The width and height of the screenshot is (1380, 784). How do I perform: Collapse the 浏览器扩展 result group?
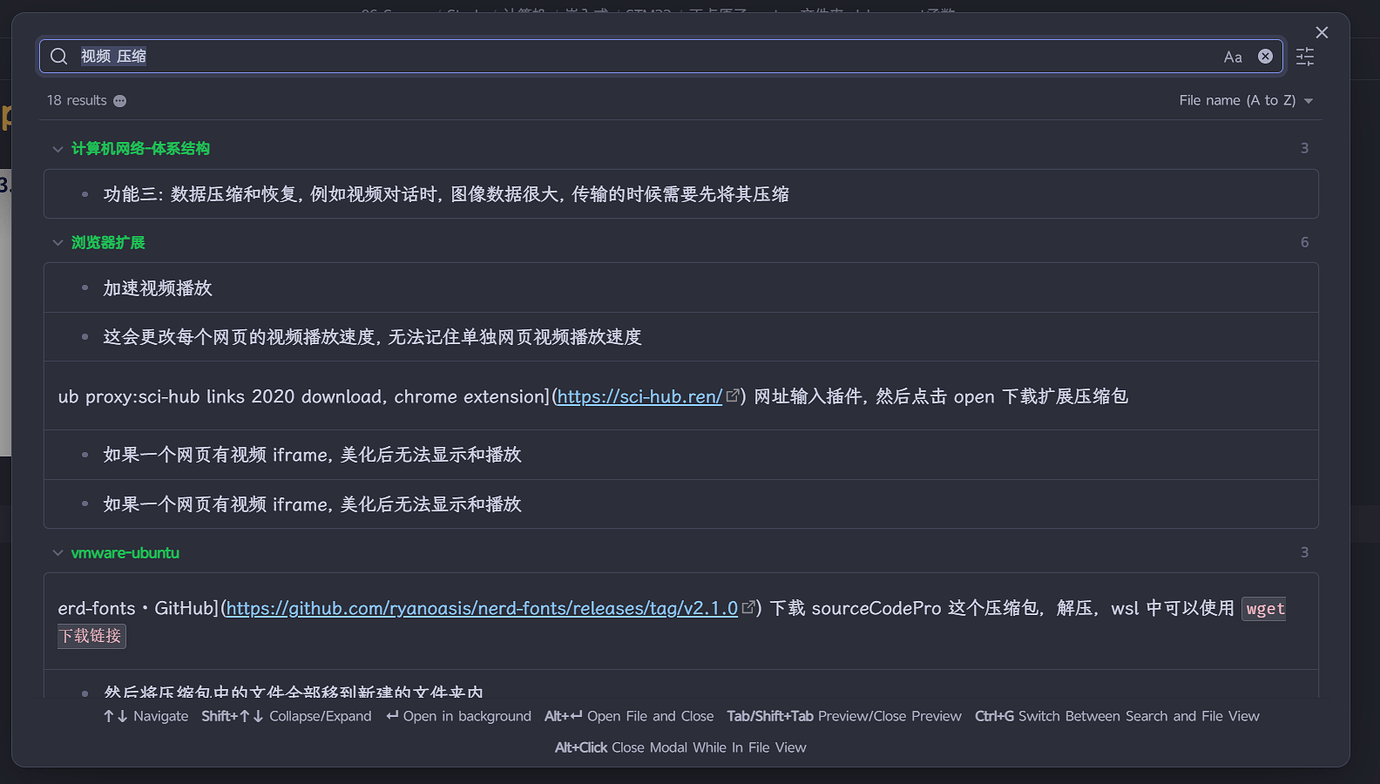pos(58,242)
